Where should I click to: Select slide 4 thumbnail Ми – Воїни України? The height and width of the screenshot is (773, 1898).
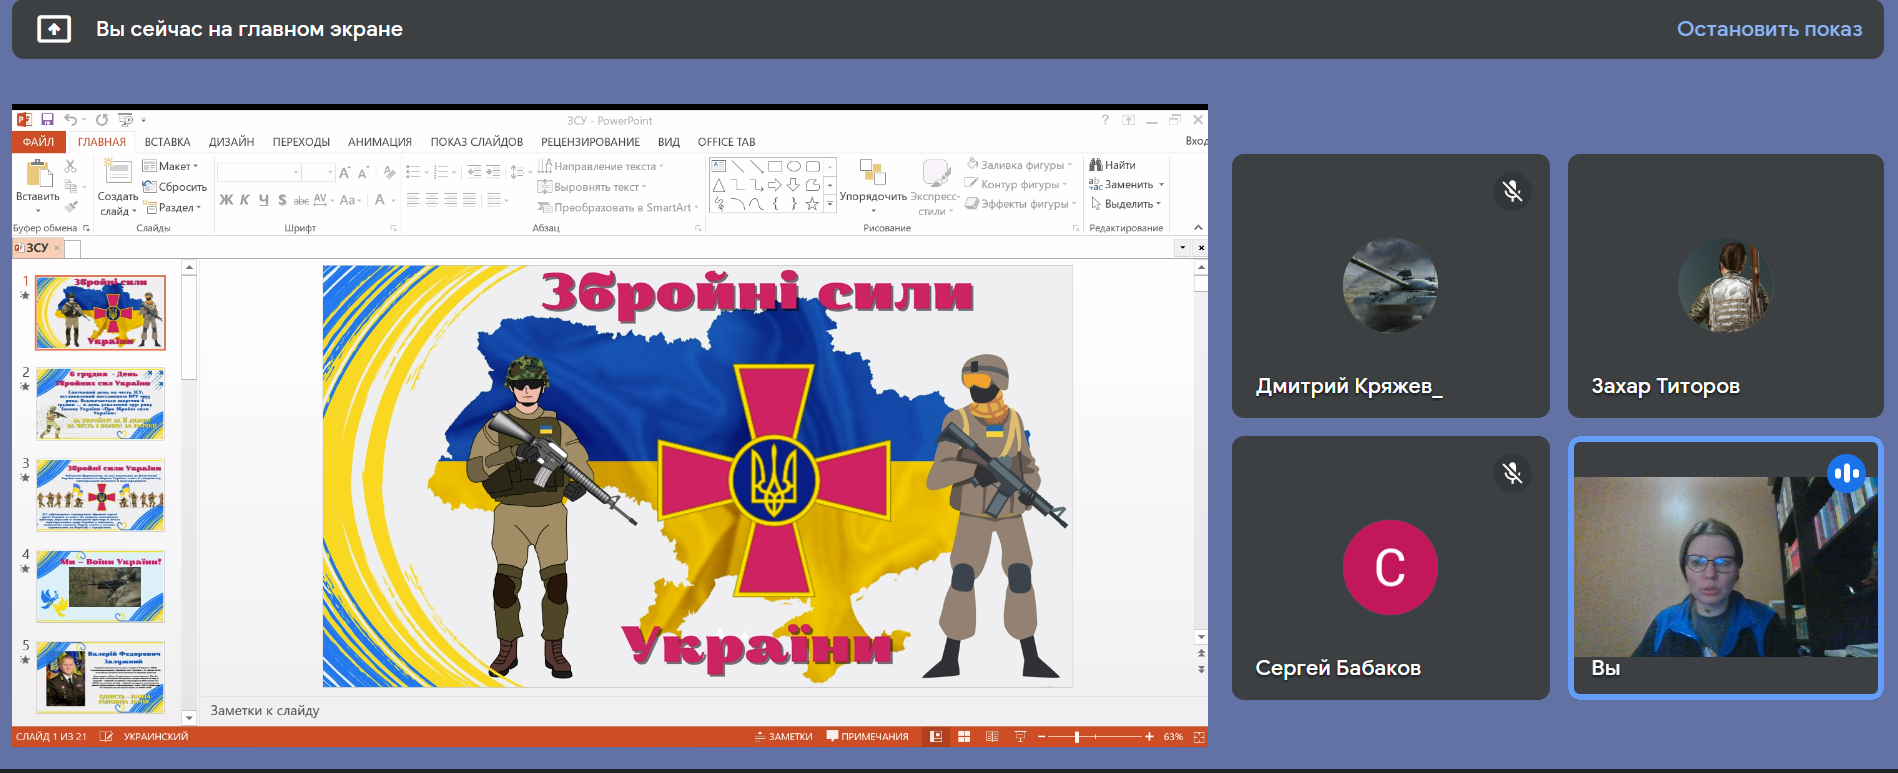click(100, 586)
